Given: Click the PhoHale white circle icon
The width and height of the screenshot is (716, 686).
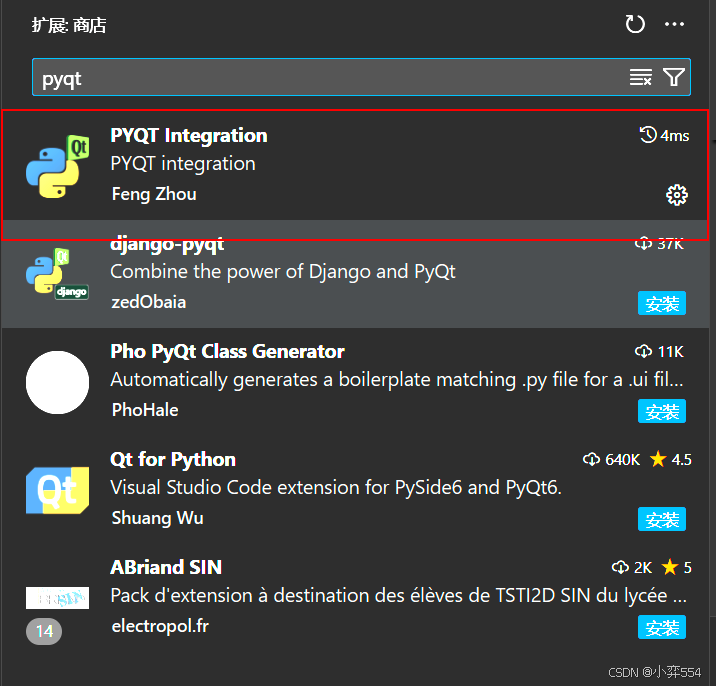Looking at the screenshot, I should (58, 382).
